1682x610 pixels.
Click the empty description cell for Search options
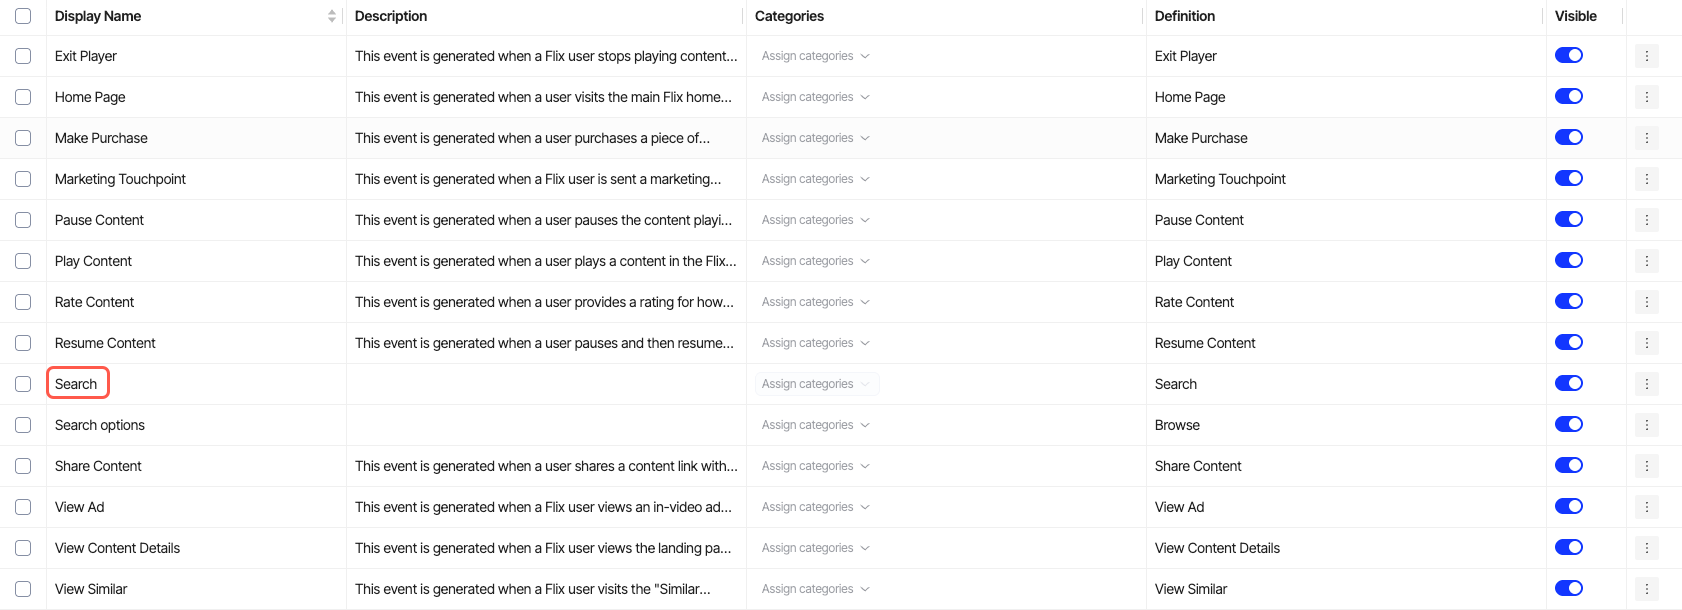pos(545,425)
